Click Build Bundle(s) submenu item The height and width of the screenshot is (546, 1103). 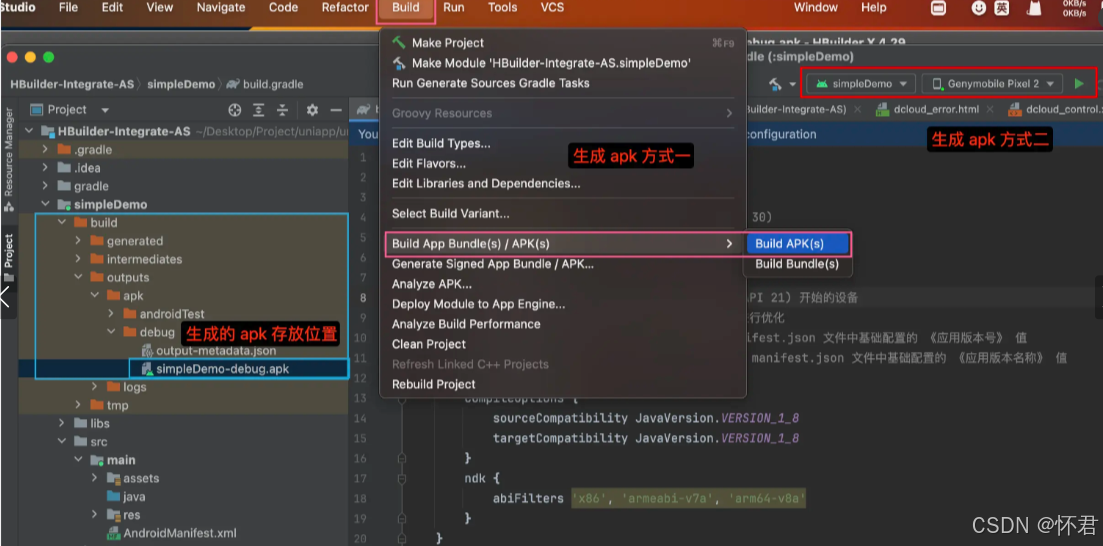(798, 265)
